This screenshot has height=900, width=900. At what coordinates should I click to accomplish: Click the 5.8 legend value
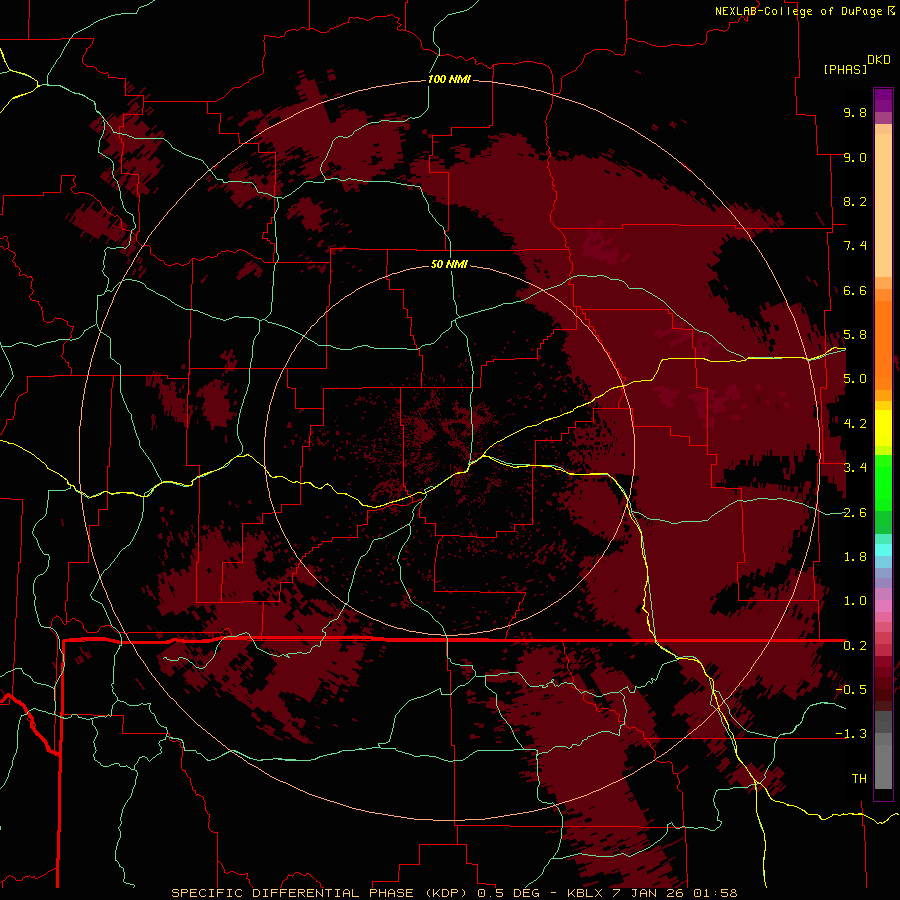pos(855,335)
